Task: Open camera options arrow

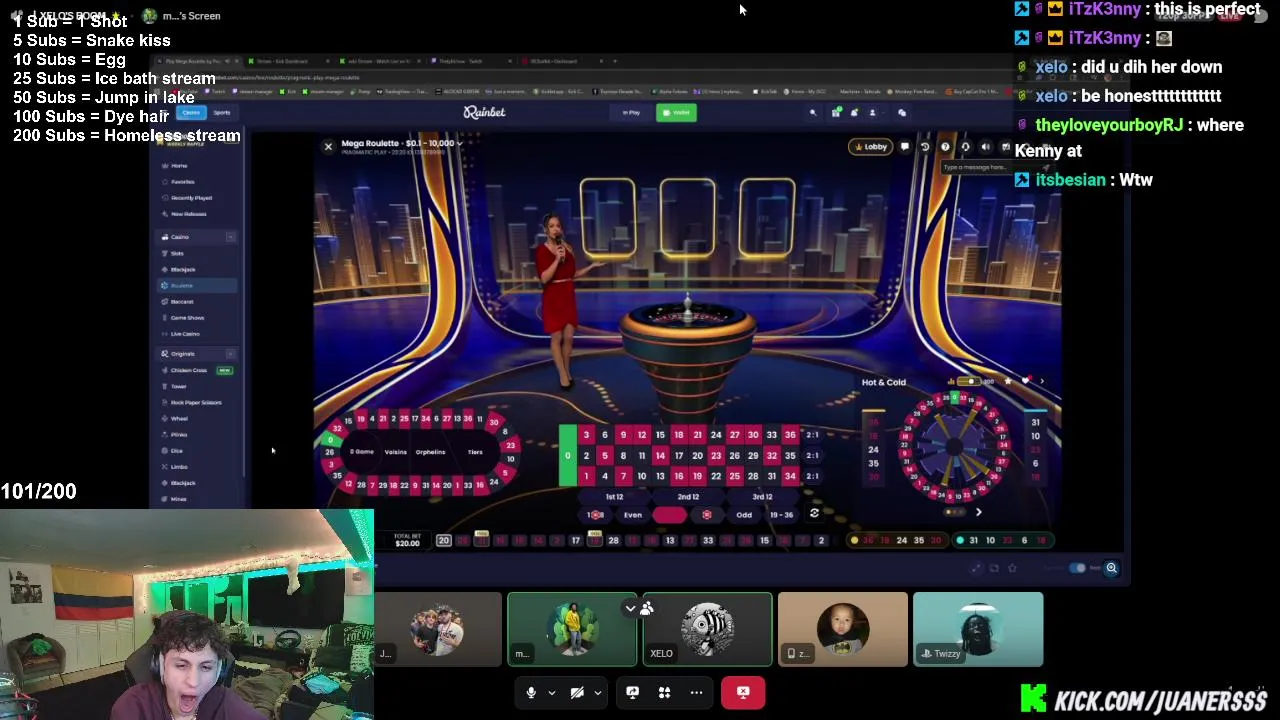Action: click(598, 693)
